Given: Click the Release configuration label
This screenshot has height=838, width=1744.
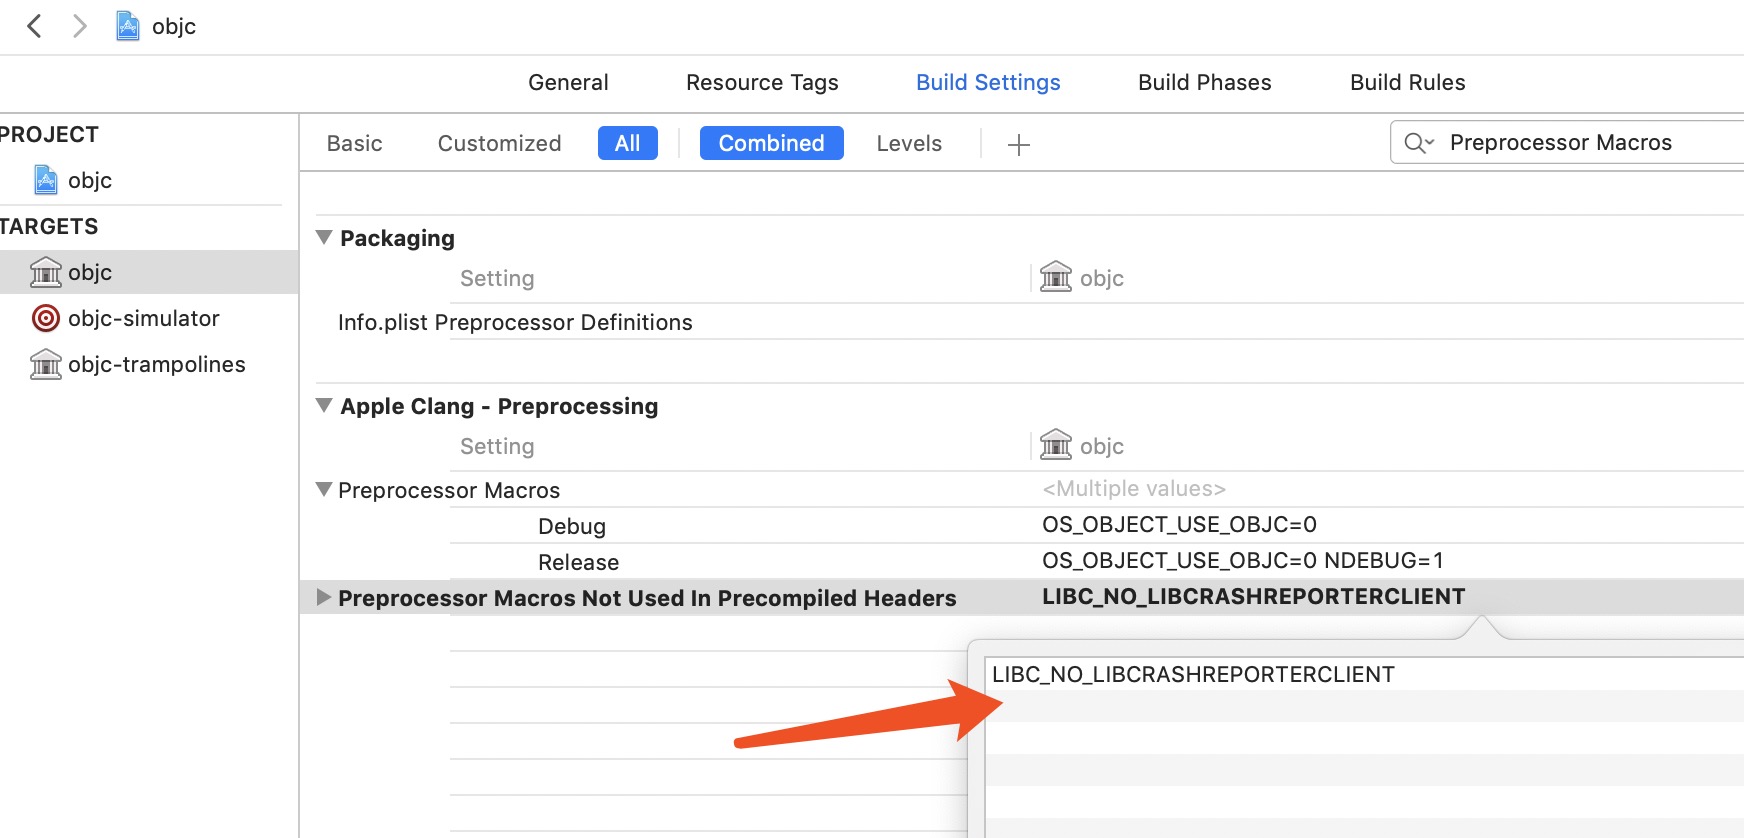Looking at the screenshot, I should pos(578,562).
